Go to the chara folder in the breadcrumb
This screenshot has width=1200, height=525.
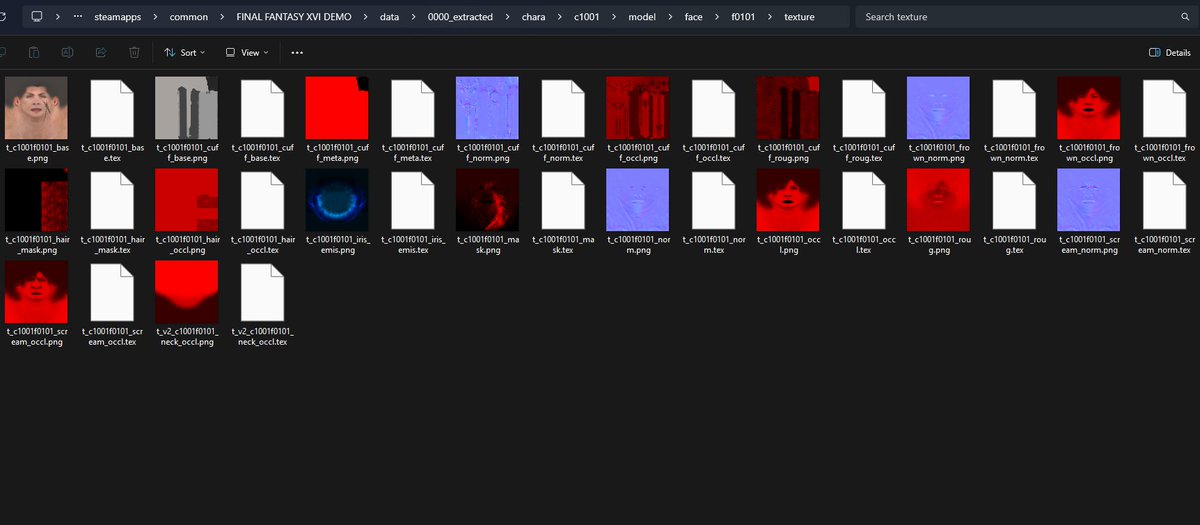click(534, 17)
